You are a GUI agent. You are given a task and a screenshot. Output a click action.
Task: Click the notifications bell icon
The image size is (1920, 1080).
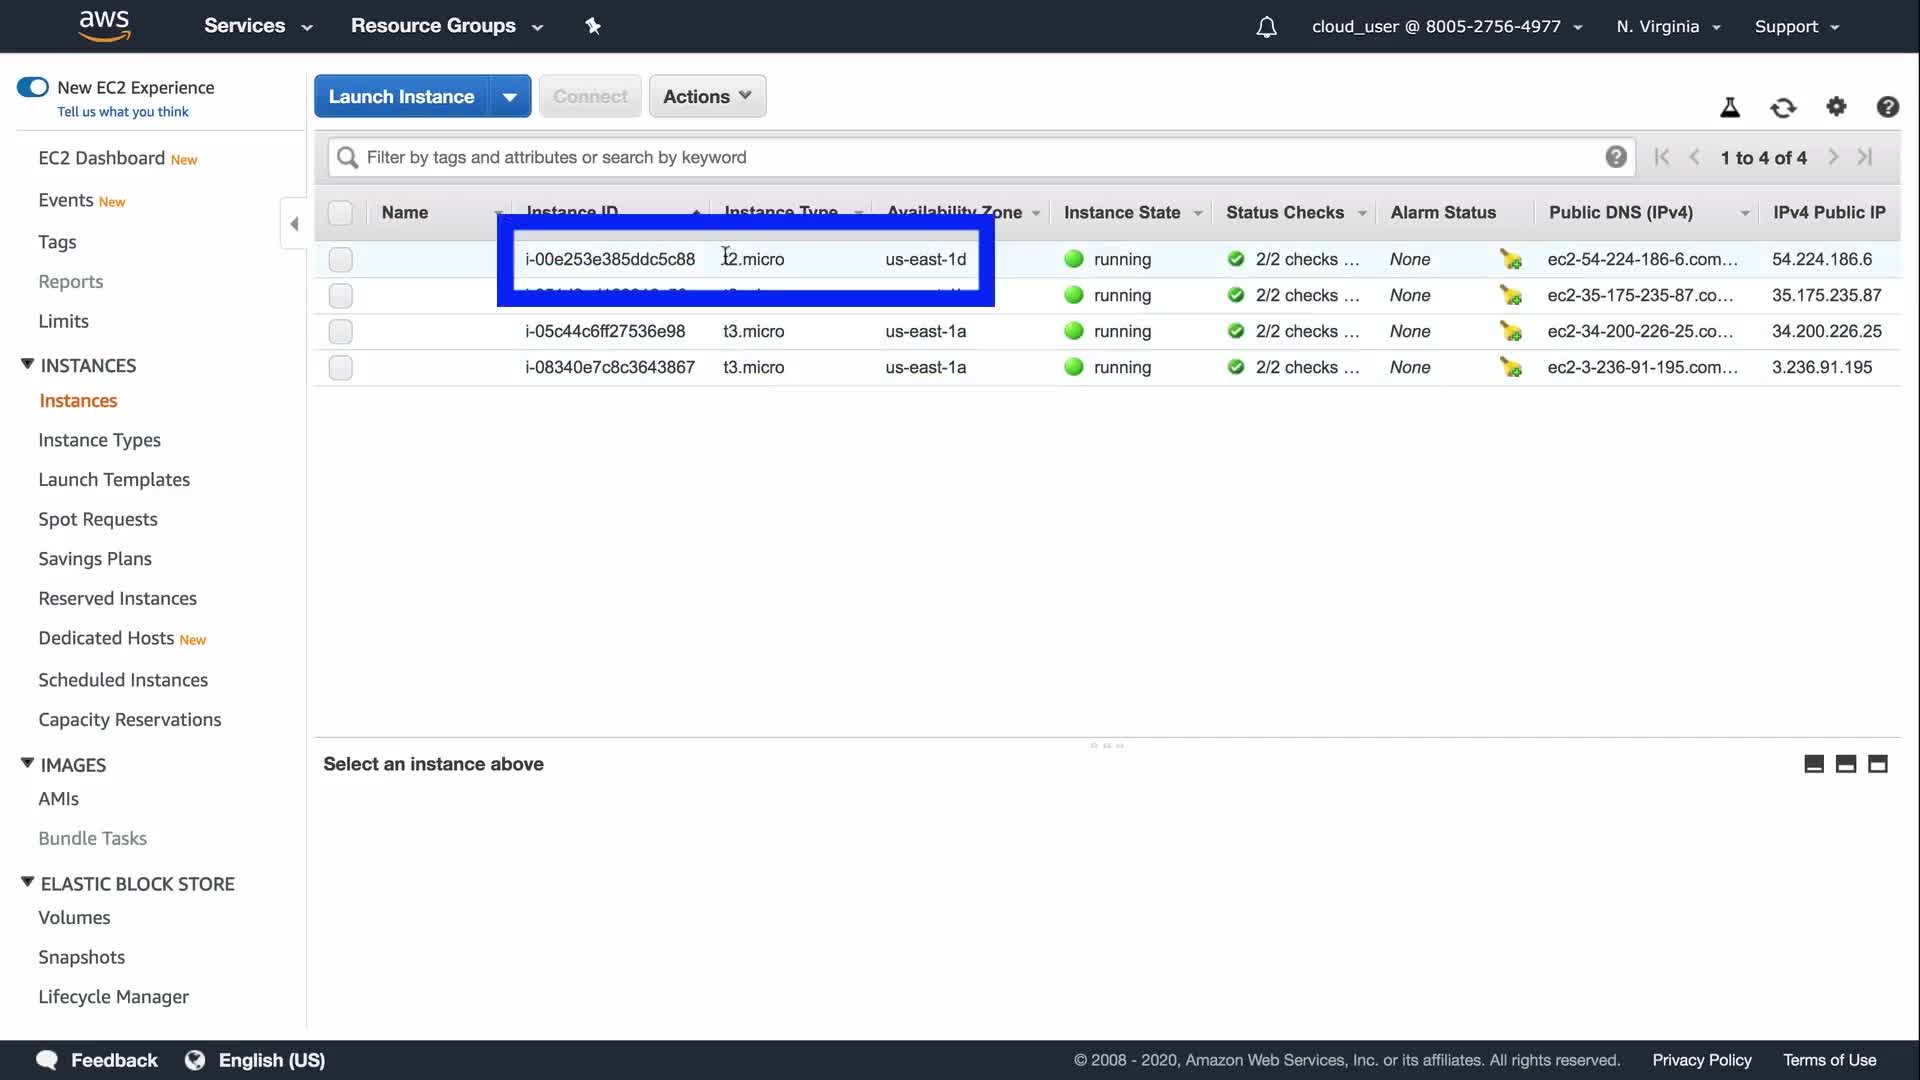1266,27
